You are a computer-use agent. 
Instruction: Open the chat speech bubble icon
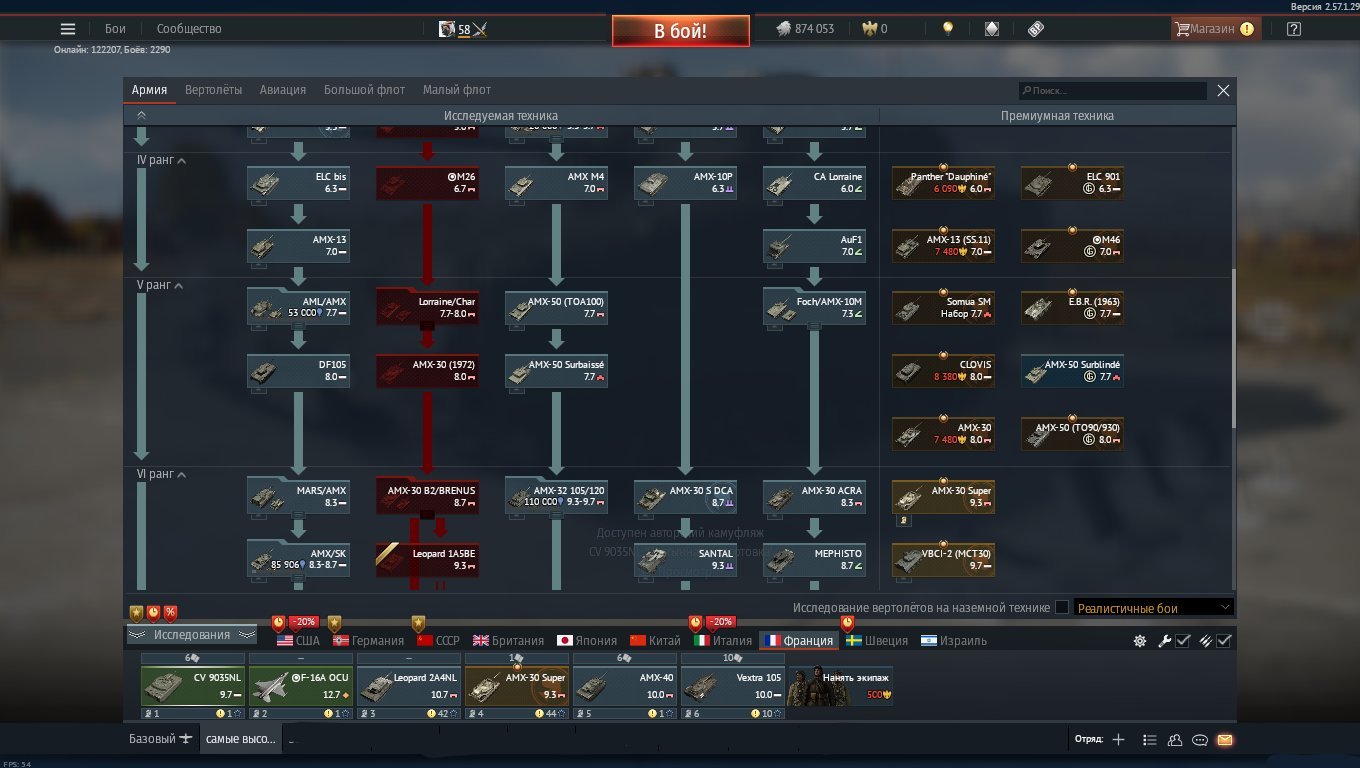(x=1200, y=740)
